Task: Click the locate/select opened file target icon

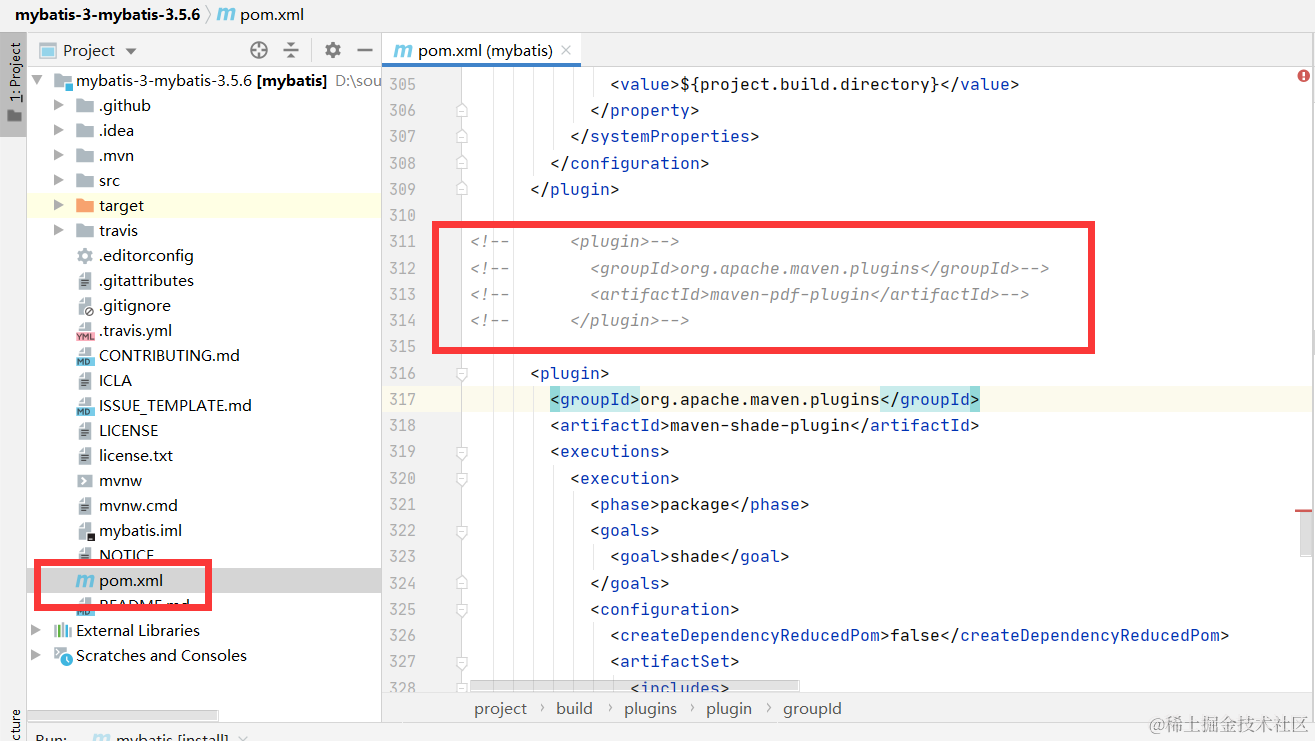Action: pyautogui.click(x=259, y=50)
